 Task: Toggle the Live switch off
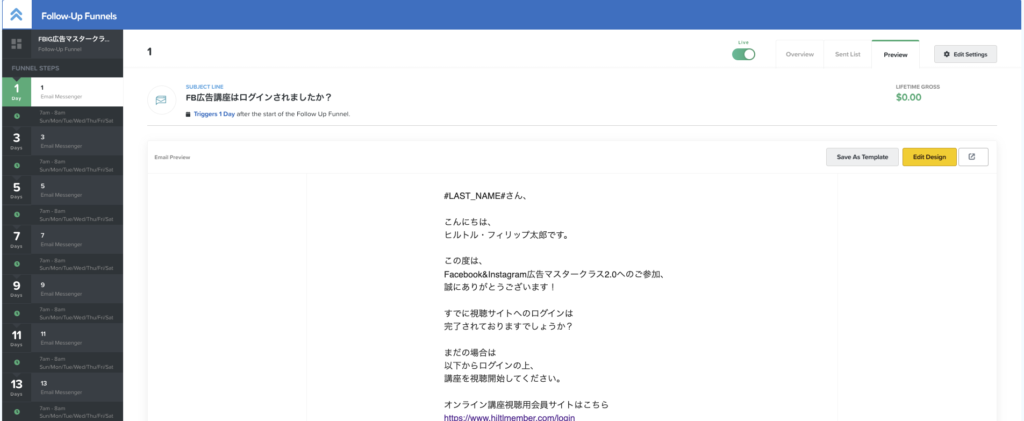(x=743, y=54)
